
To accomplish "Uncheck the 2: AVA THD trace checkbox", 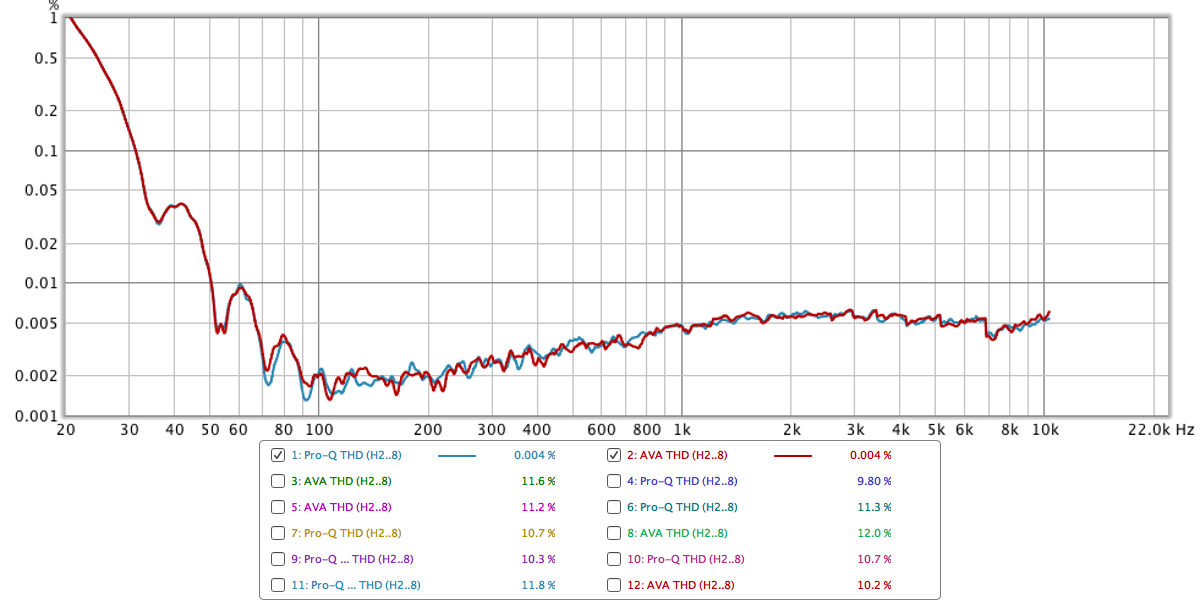I will coord(615,455).
